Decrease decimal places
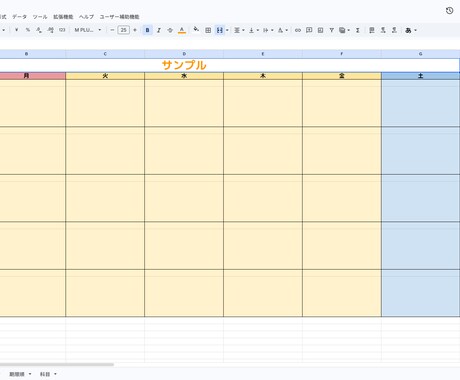This screenshot has width=460, height=380. [x=39, y=30]
